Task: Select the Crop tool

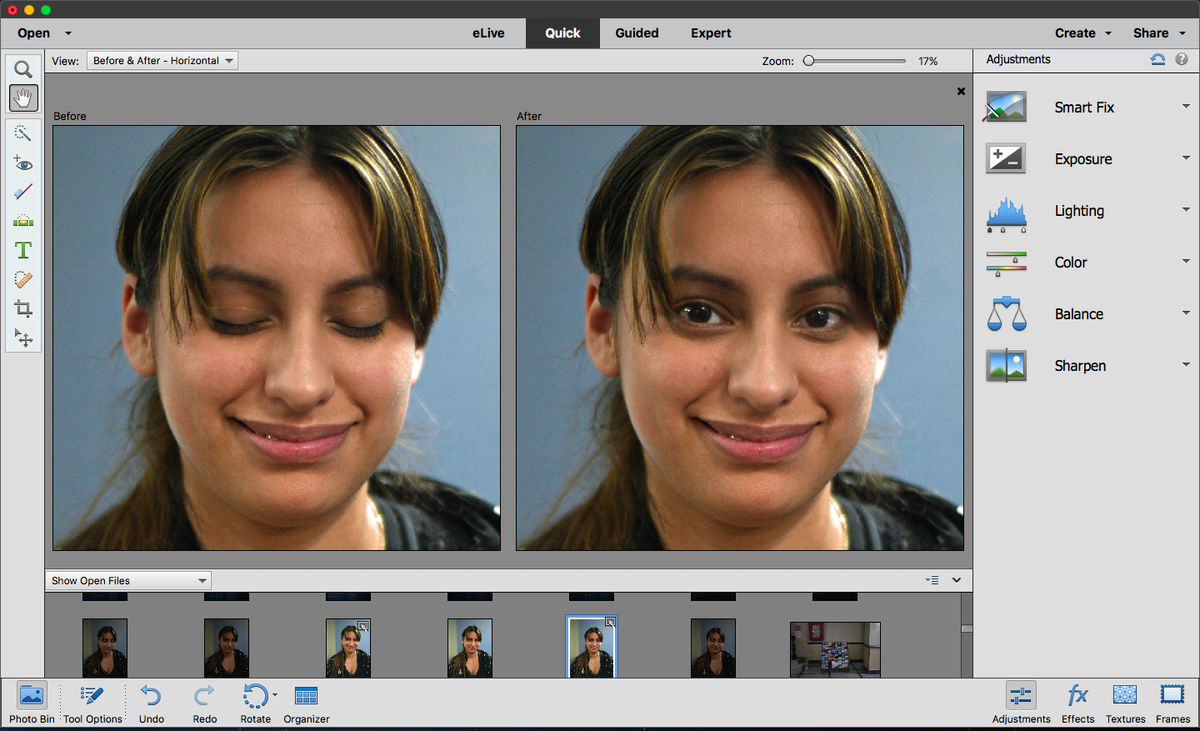Action: pyautogui.click(x=23, y=308)
